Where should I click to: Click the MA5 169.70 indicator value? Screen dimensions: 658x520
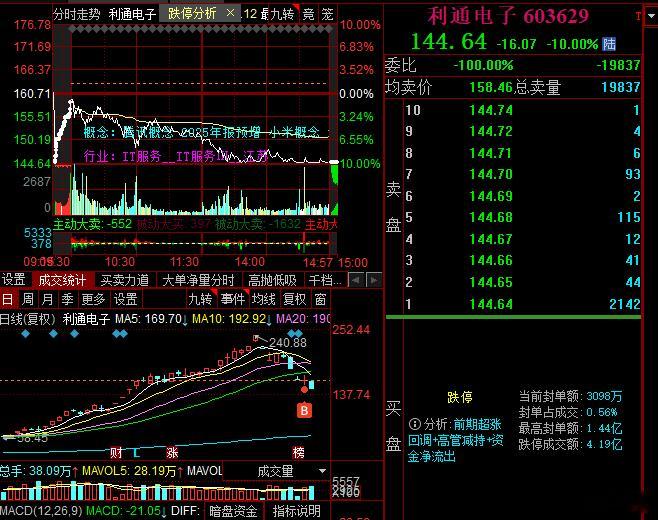pos(149,319)
